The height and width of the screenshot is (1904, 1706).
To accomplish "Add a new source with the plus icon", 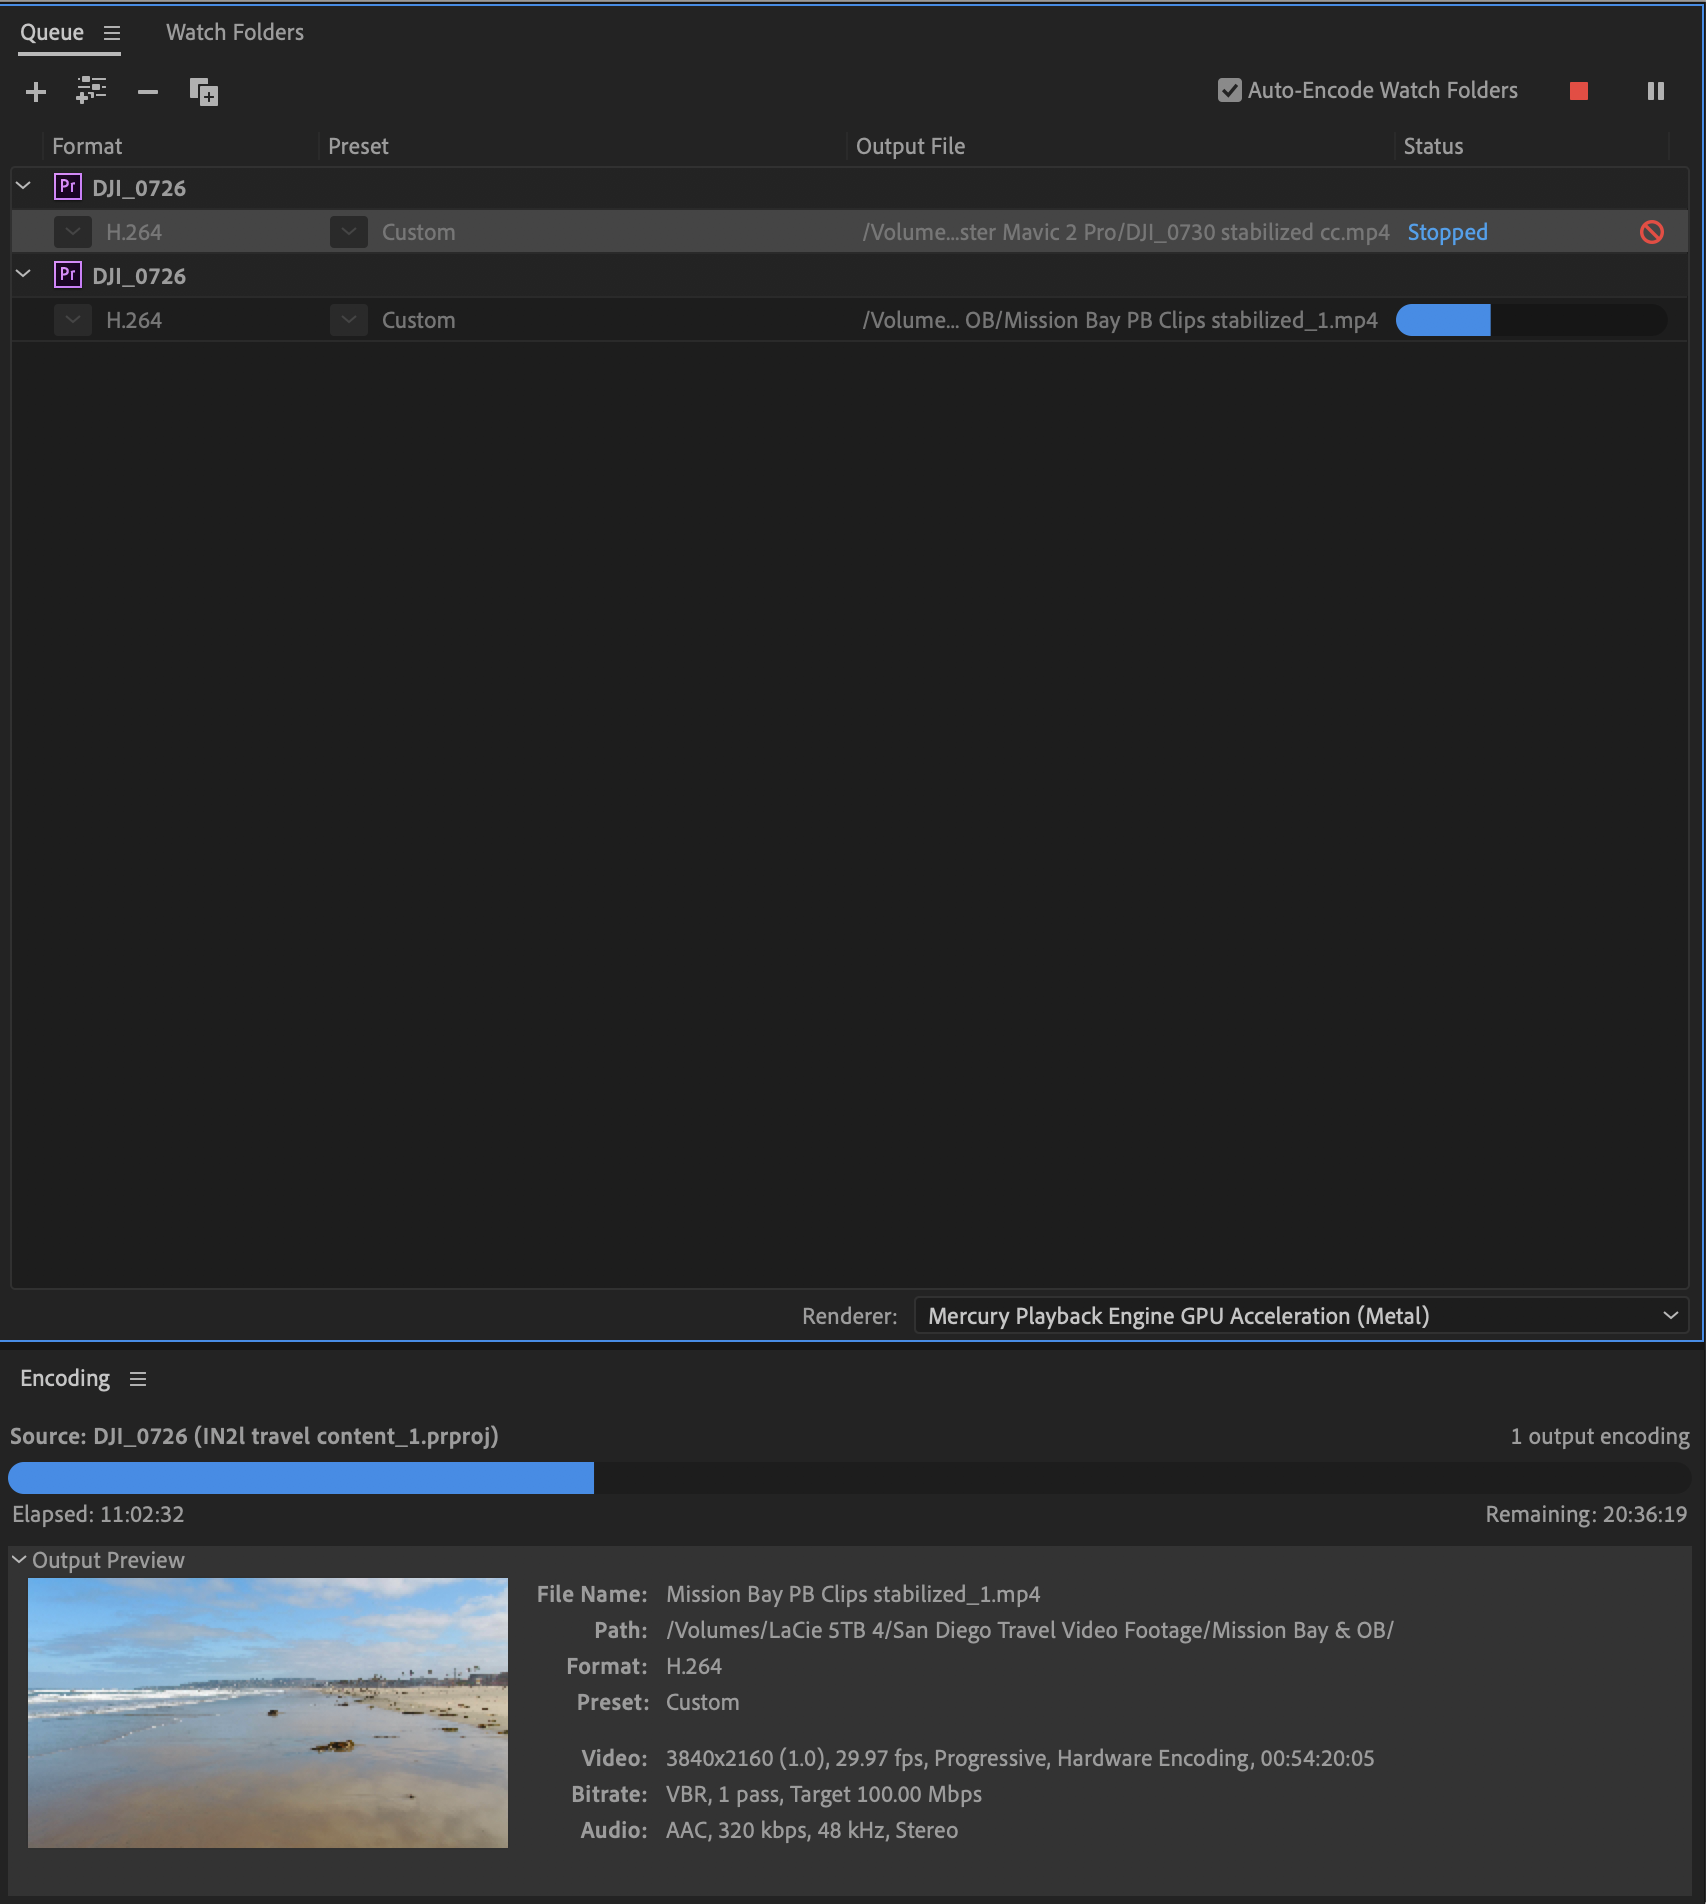I will coord(35,91).
